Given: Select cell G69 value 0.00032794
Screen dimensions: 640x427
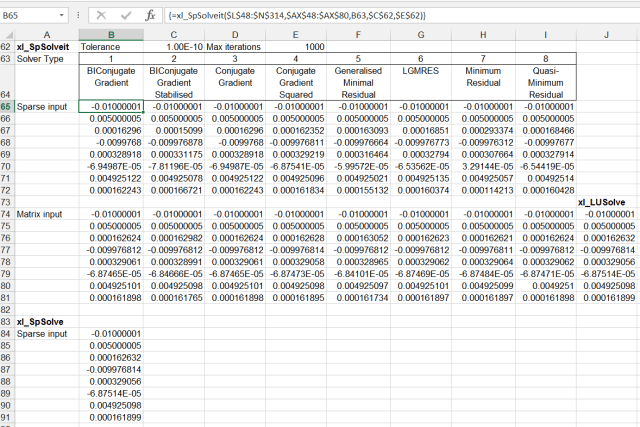Looking at the screenshot, I should [x=421, y=155].
